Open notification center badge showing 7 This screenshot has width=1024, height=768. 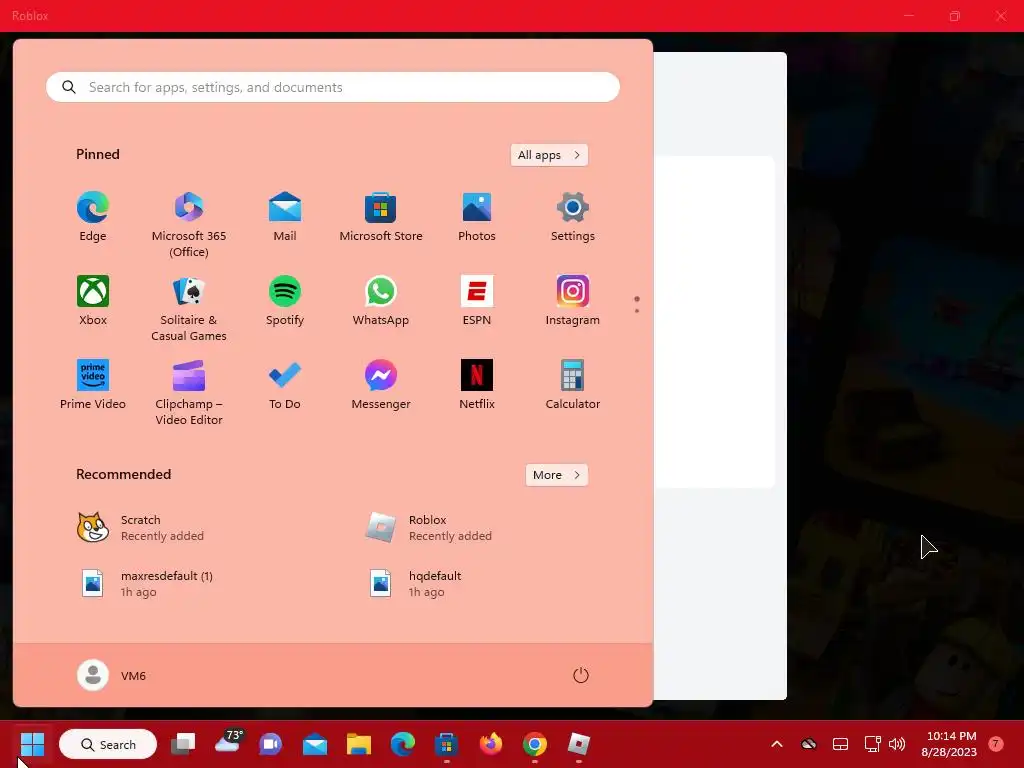click(x=996, y=744)
